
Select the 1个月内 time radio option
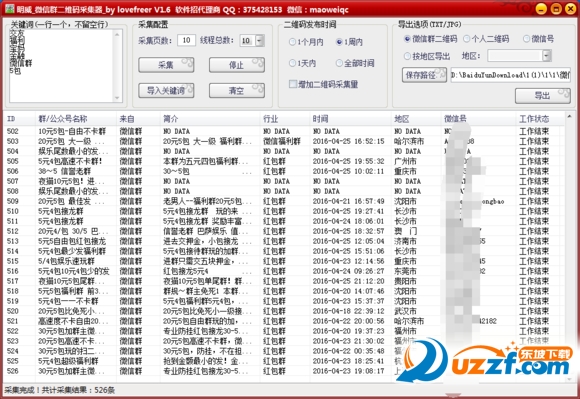306,42
